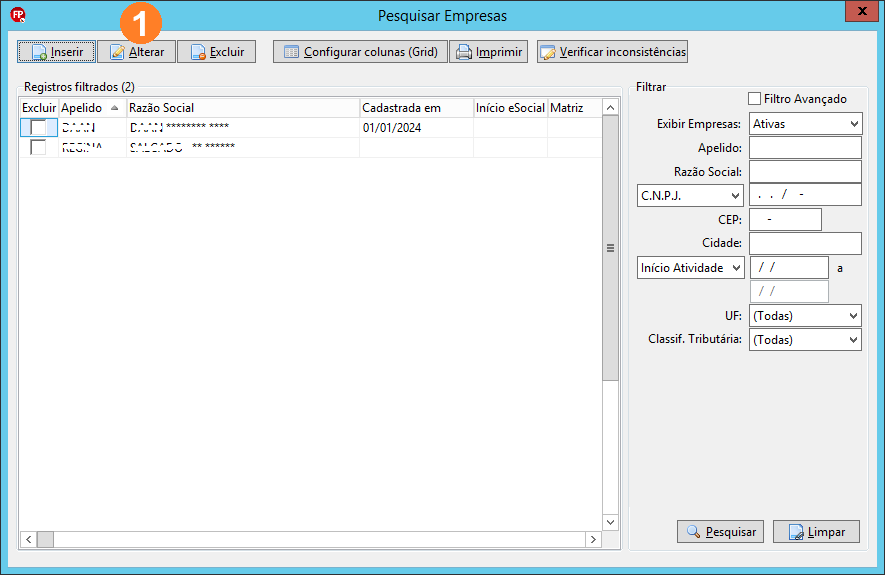Image resolution: width=885 pixels, height=575 pixels.
Task: Click the Inserir button icon
Action: click(39, 52)
